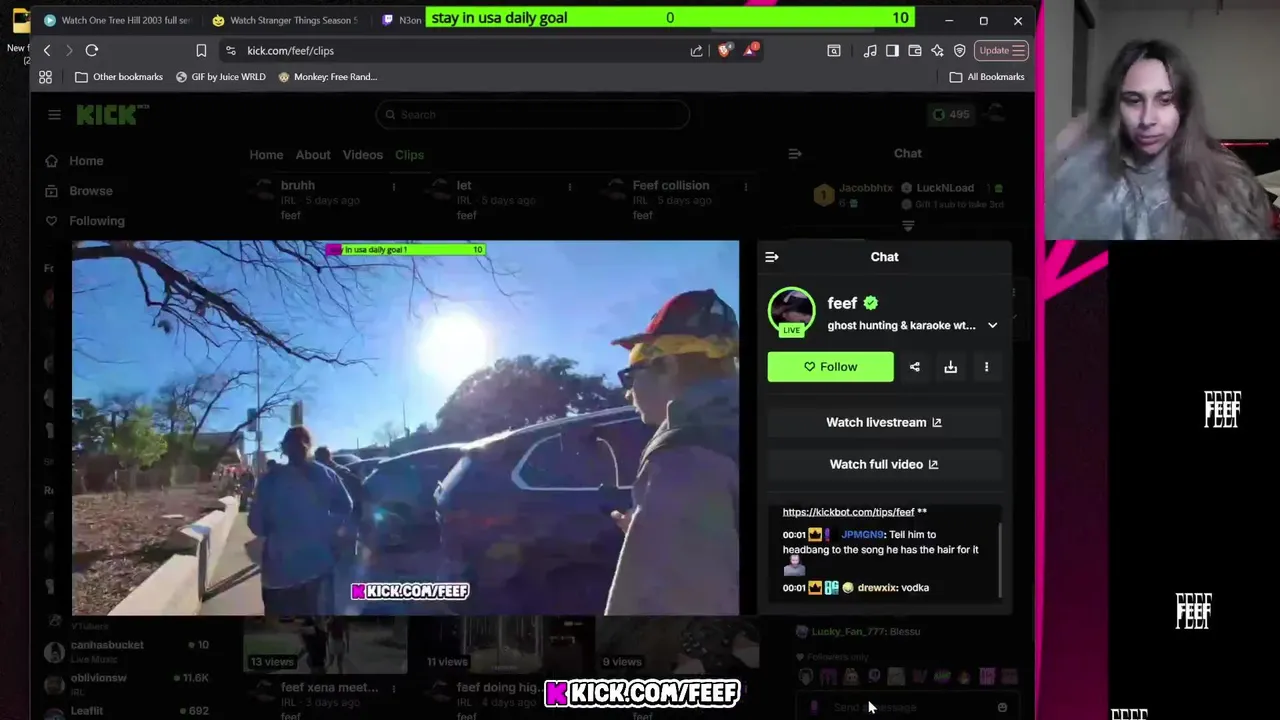Open GIF by Juice WRLD bookmark
The width and height of the screenshot is (1280, 720).
[x=221, y=77]
